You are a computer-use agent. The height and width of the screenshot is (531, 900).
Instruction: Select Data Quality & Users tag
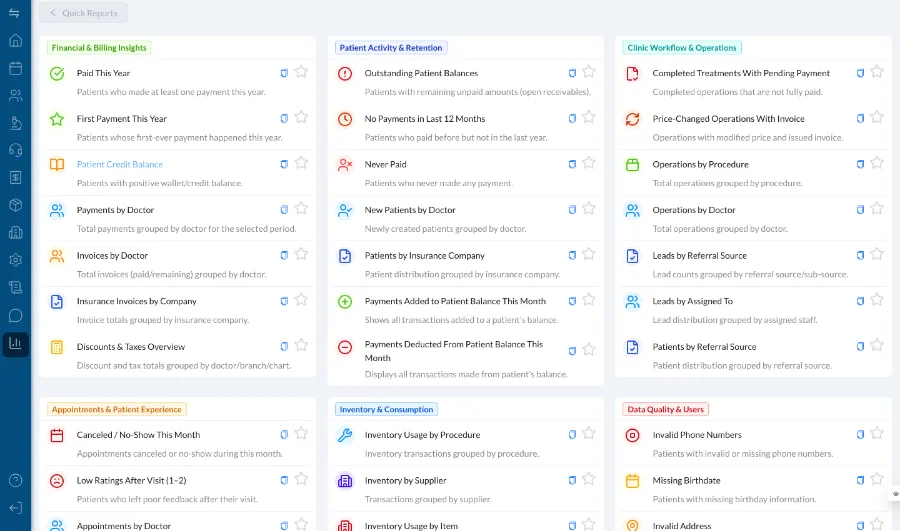665,409
